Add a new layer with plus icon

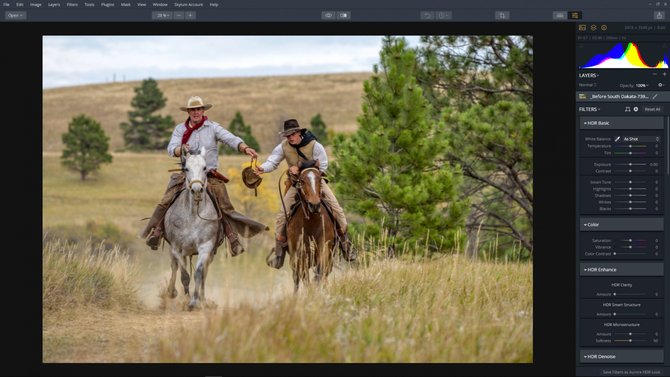coord(664,74)
